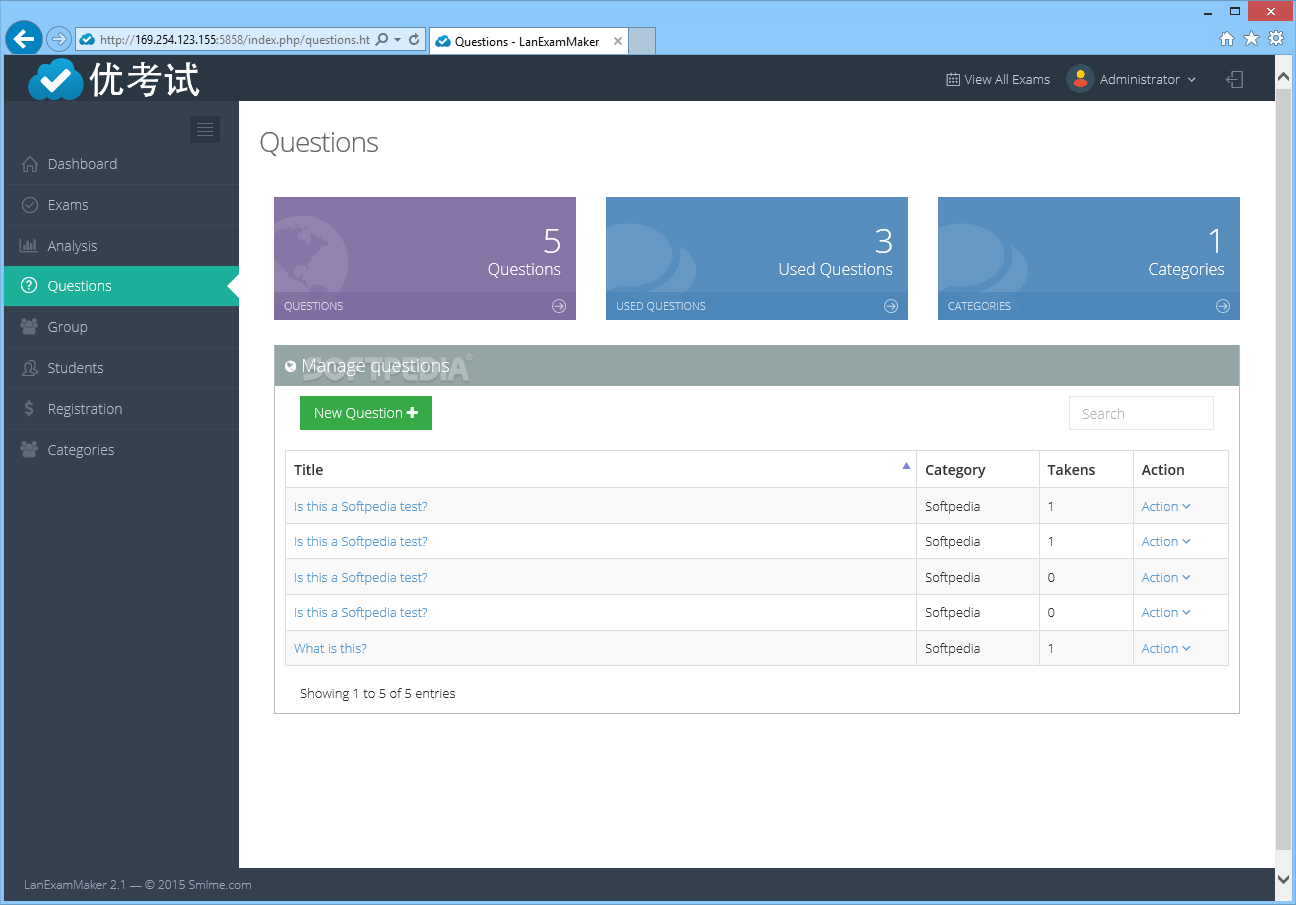Open Exams in sidebar

point(121,205)
